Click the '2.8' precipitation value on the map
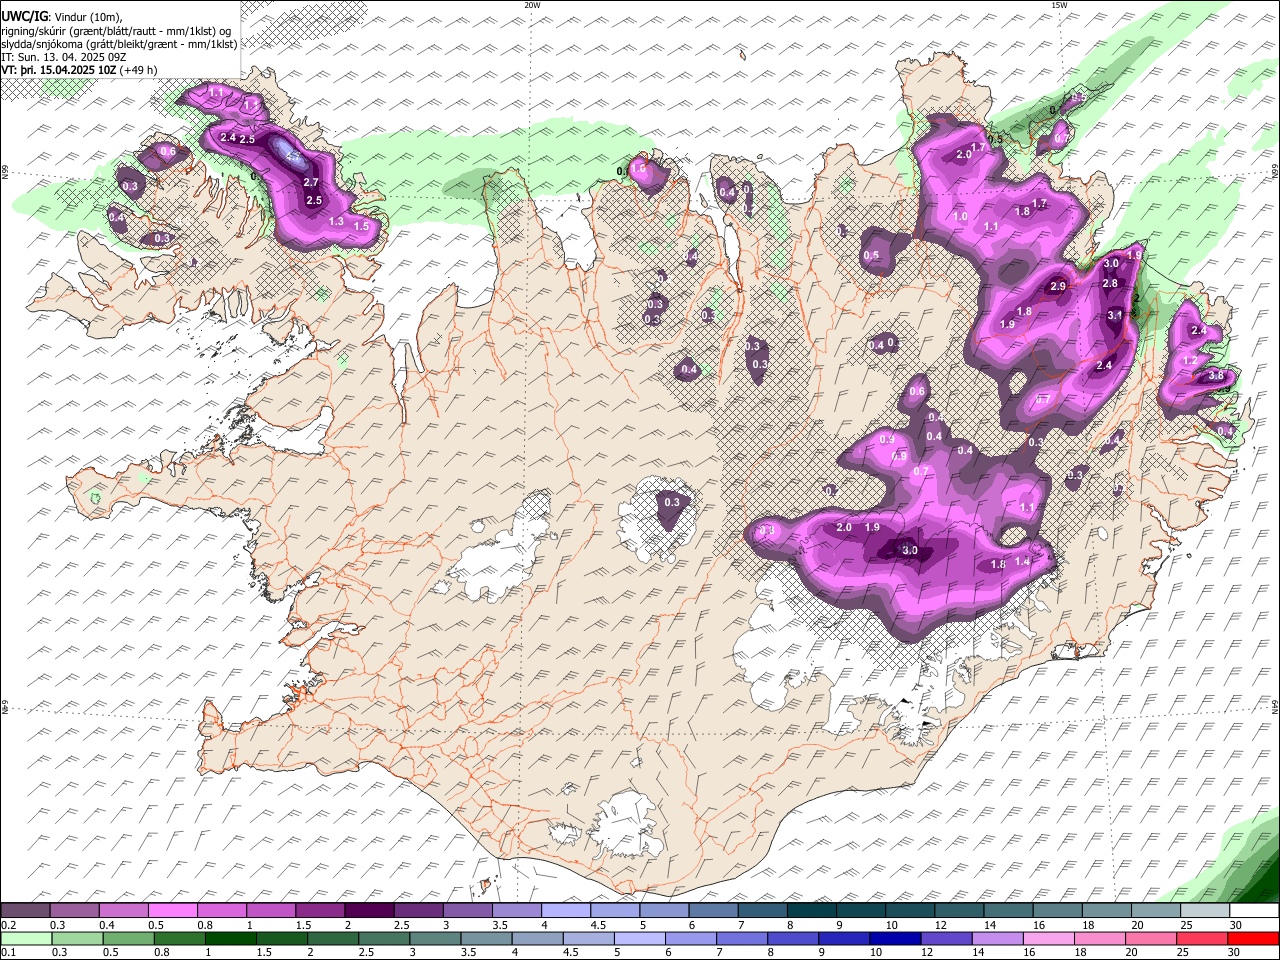 pyautogui.click(x=1110, y=284)
